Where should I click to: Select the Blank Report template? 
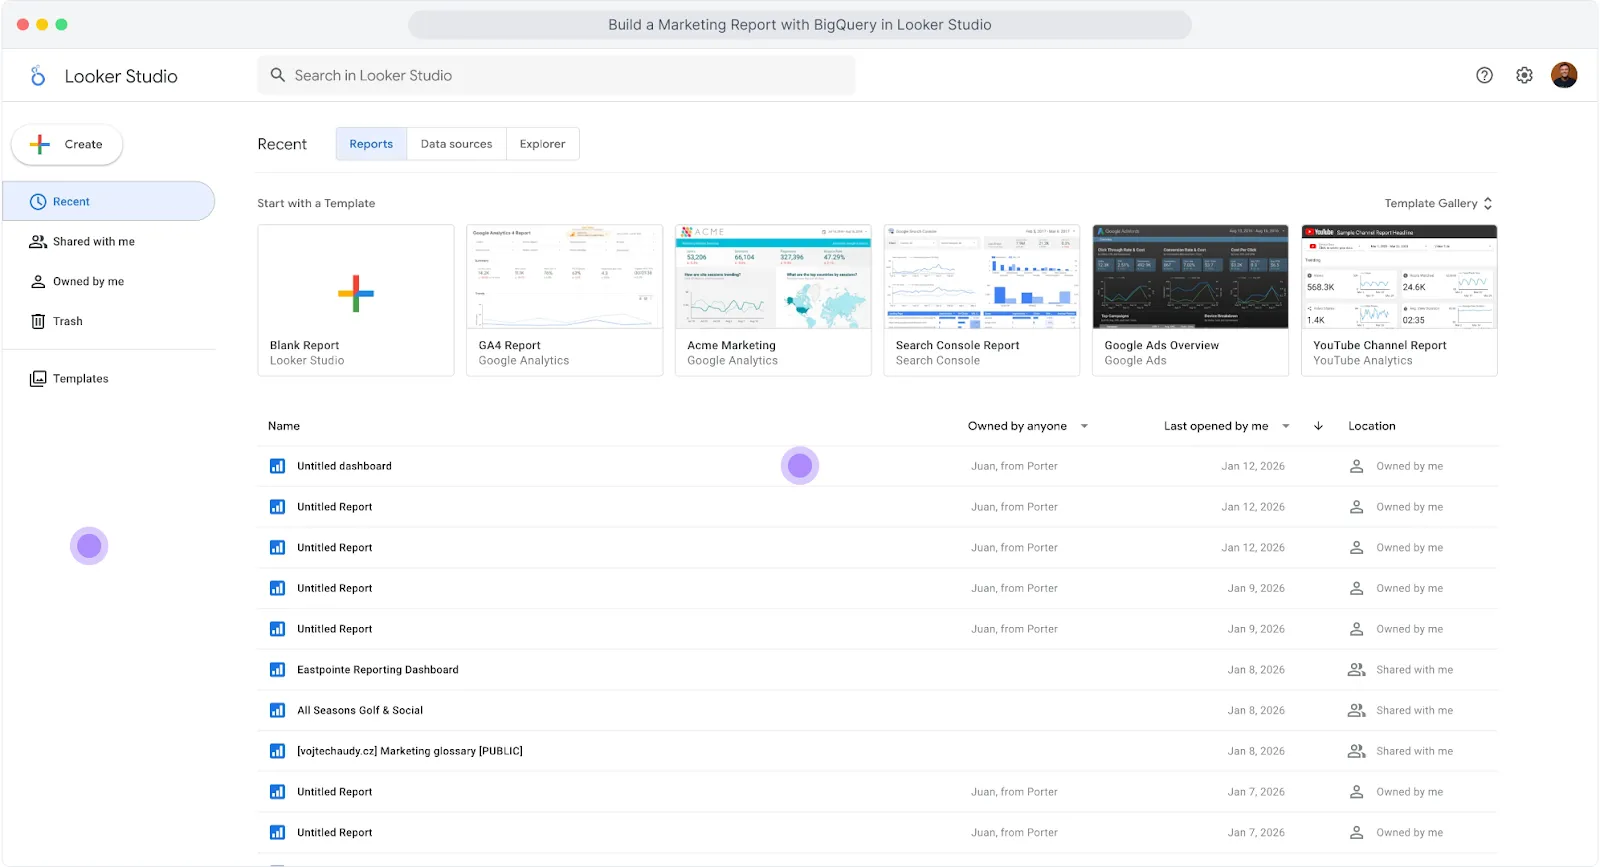(355, 300)
